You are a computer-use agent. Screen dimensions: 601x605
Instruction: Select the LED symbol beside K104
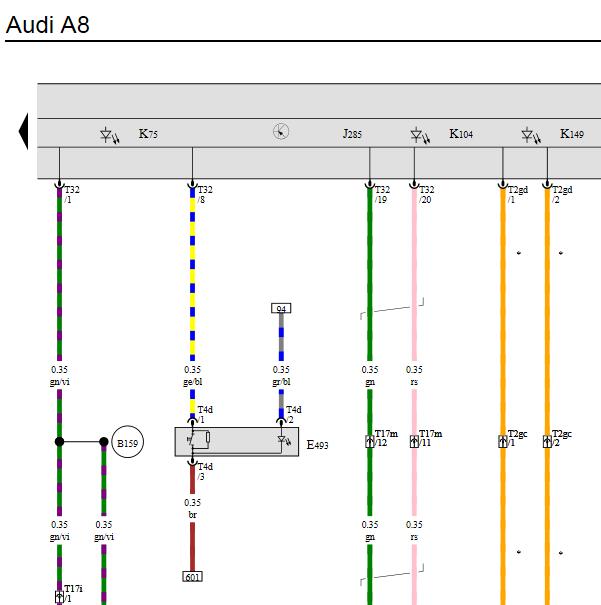(420, 135)
